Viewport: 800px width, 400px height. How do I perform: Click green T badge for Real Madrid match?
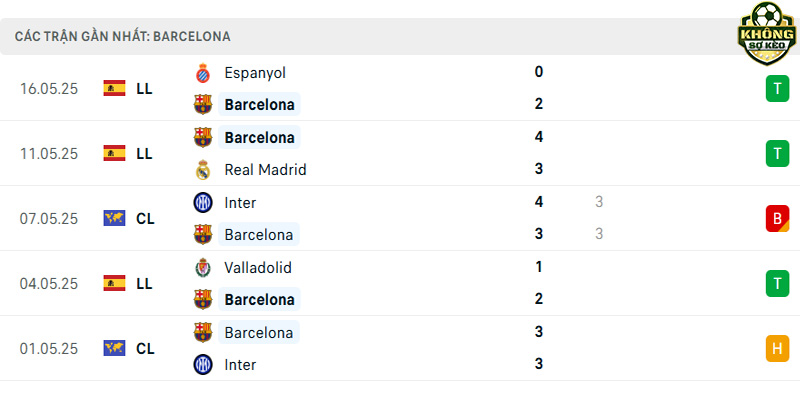tap(777, 154)
